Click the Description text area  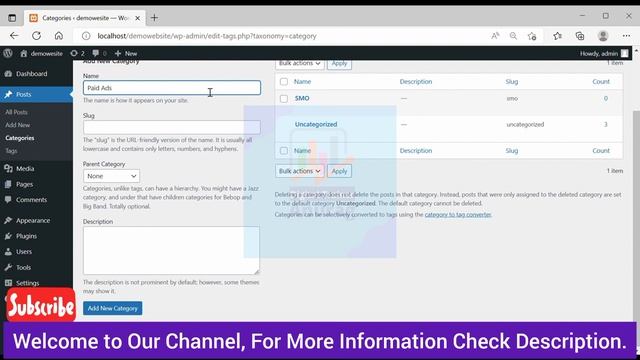pos(171,250)
